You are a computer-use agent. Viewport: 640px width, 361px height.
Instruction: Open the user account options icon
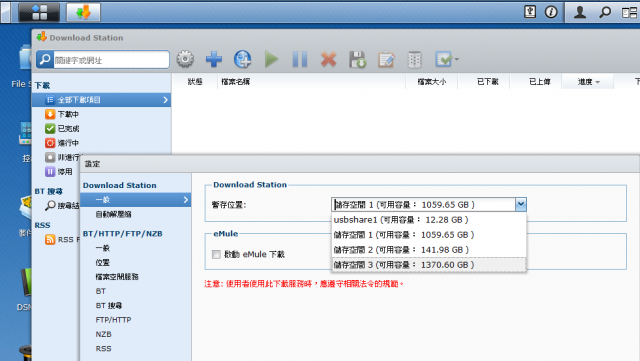[580, 12]
